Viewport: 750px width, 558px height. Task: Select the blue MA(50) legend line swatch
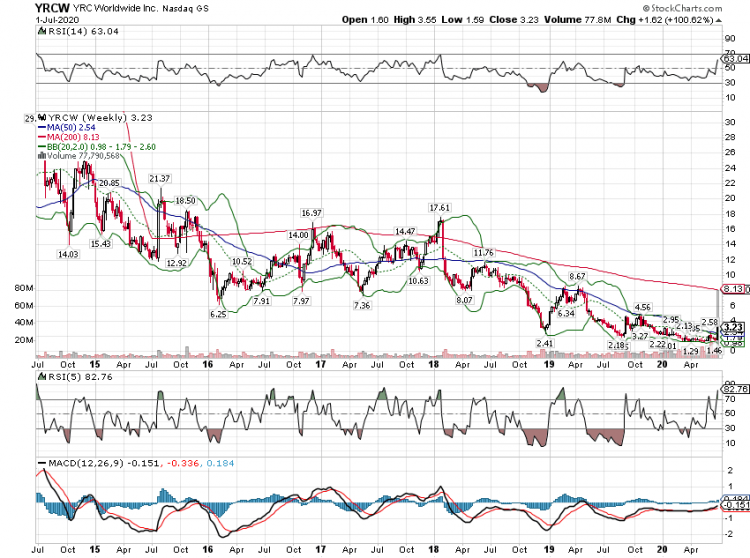[x=42, y=128]
